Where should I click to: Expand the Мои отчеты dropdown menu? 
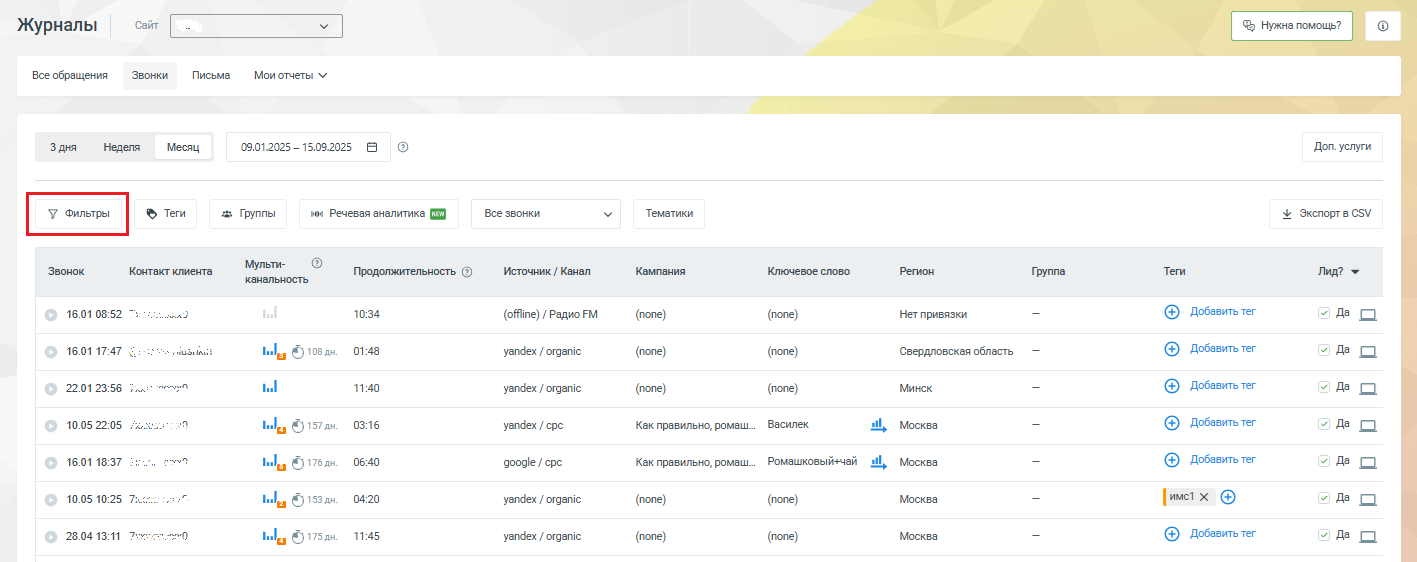click(290, 76)
